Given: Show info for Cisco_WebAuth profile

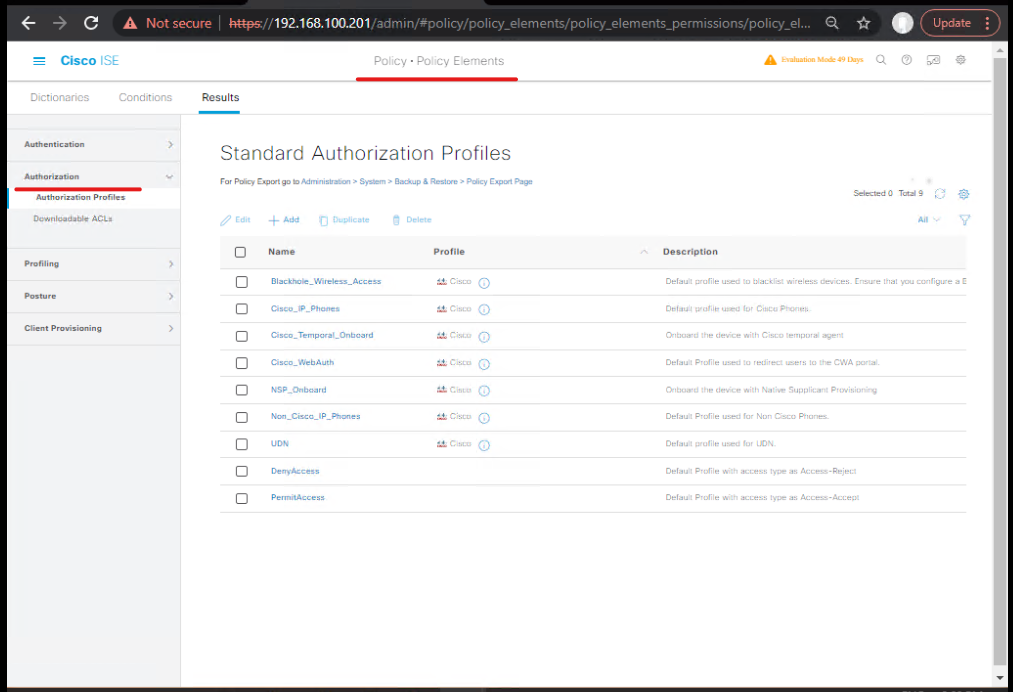Looking at the screenshot, I should click(x=484, y=364).
